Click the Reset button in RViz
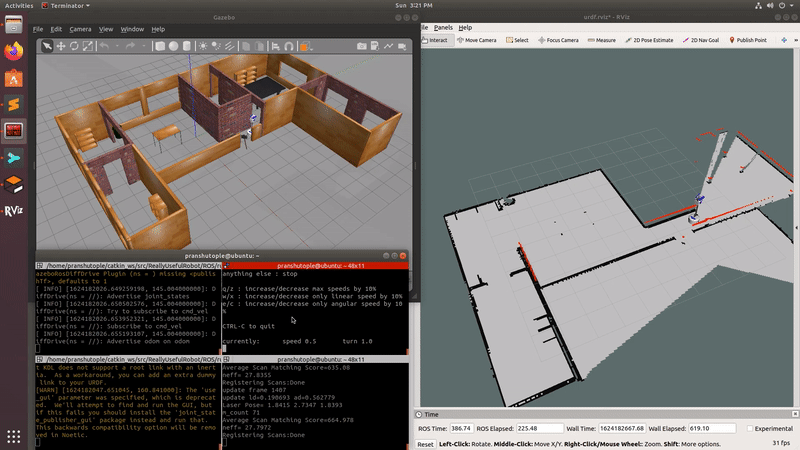The image size is (800, 450). click(x=425, y=444)
